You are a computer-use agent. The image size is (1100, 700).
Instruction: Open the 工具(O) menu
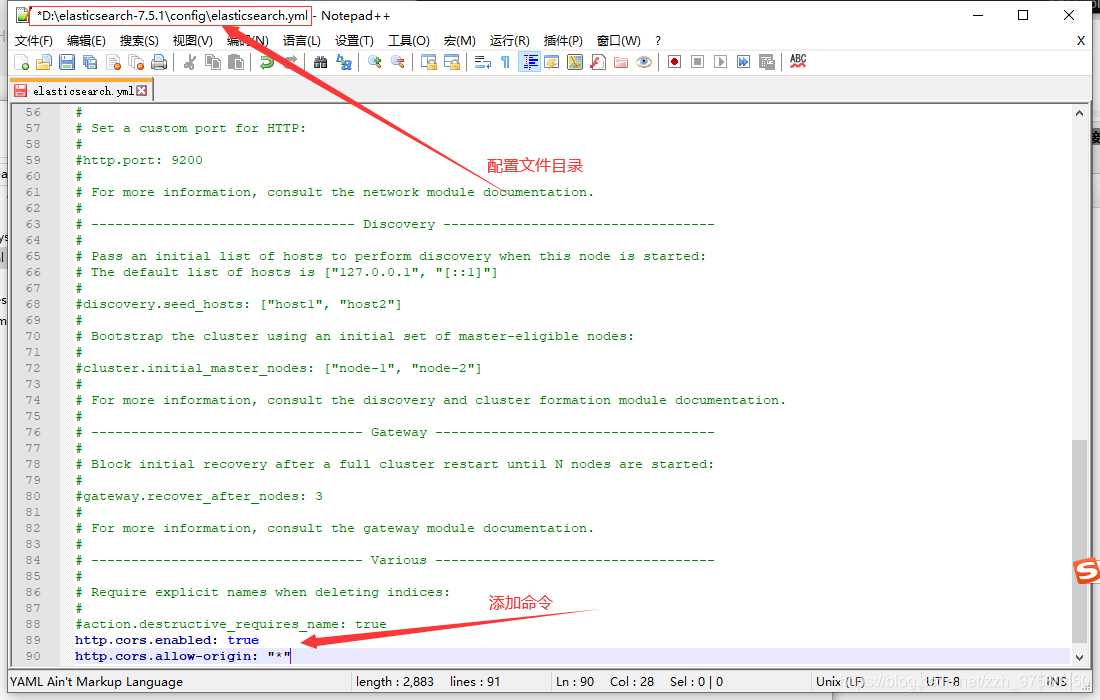point(408,41)
